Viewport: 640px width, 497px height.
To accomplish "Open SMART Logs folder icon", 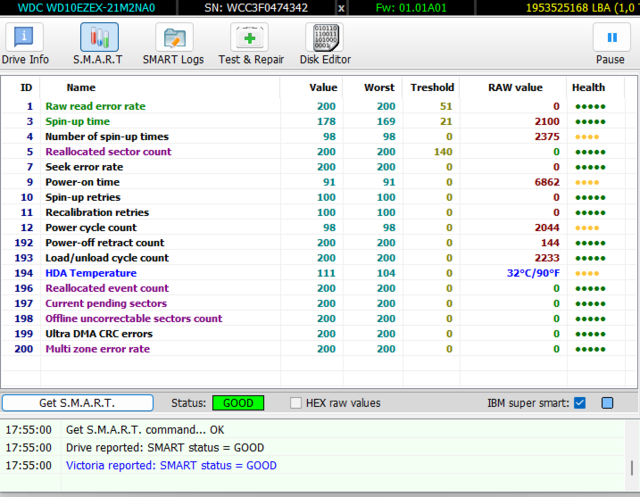I will click(x=174, y=37).
